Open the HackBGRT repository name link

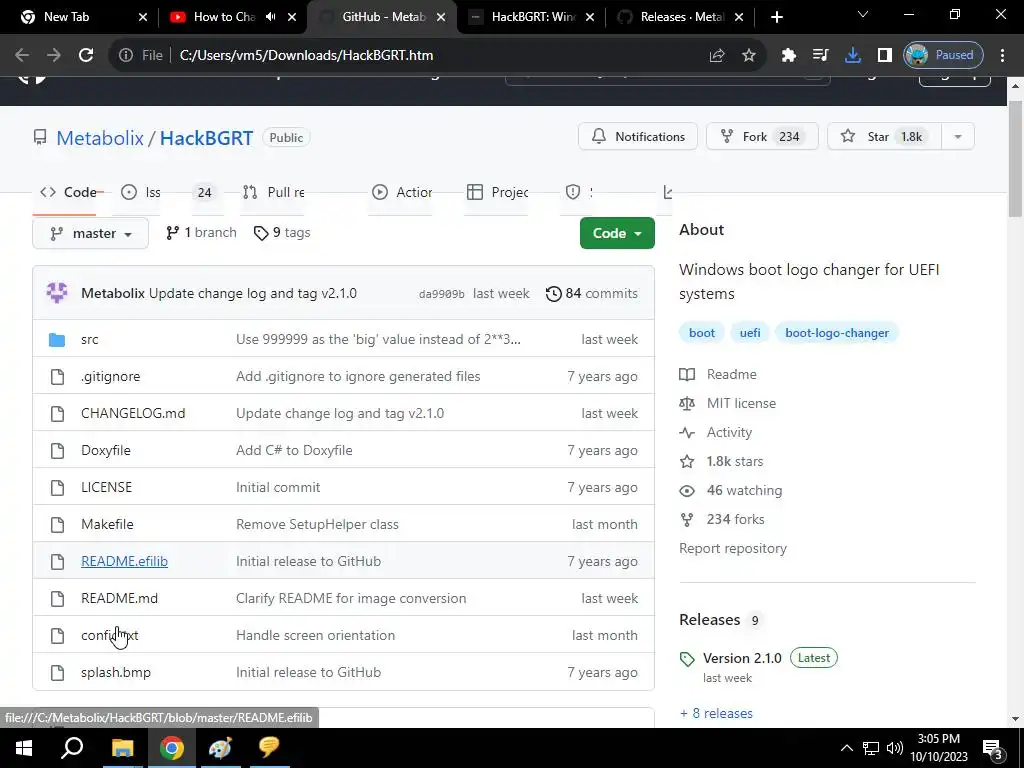206,138
